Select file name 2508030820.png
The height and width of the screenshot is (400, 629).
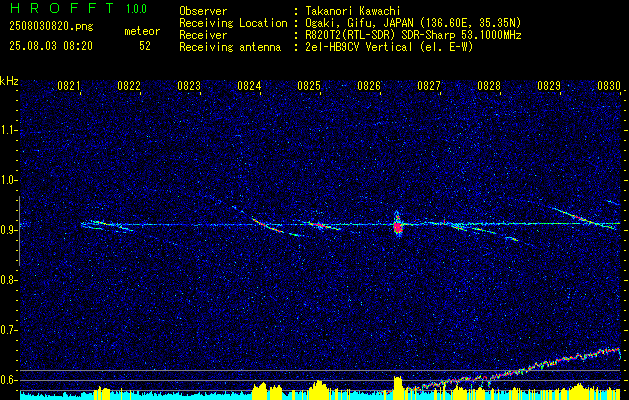point(51,27)
